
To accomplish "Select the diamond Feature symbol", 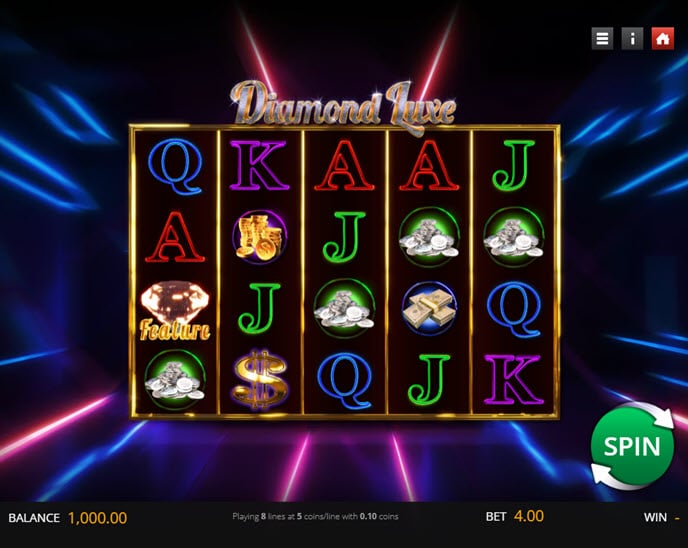I will [175, 311].
